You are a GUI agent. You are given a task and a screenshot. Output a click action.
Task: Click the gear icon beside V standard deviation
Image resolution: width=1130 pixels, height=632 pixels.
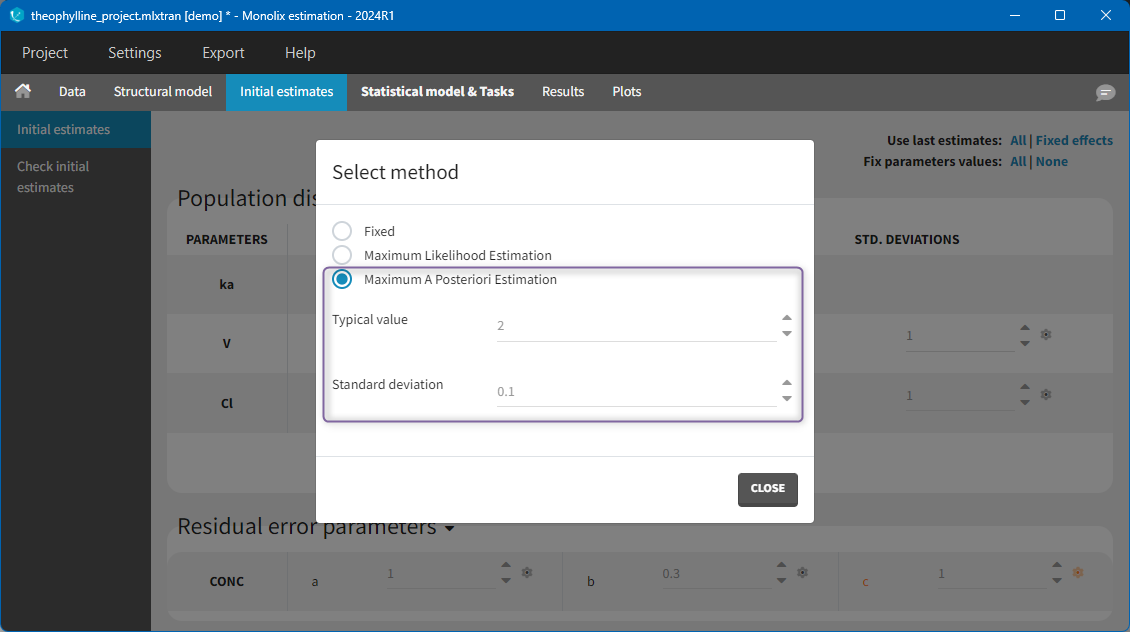point(1046,335)
